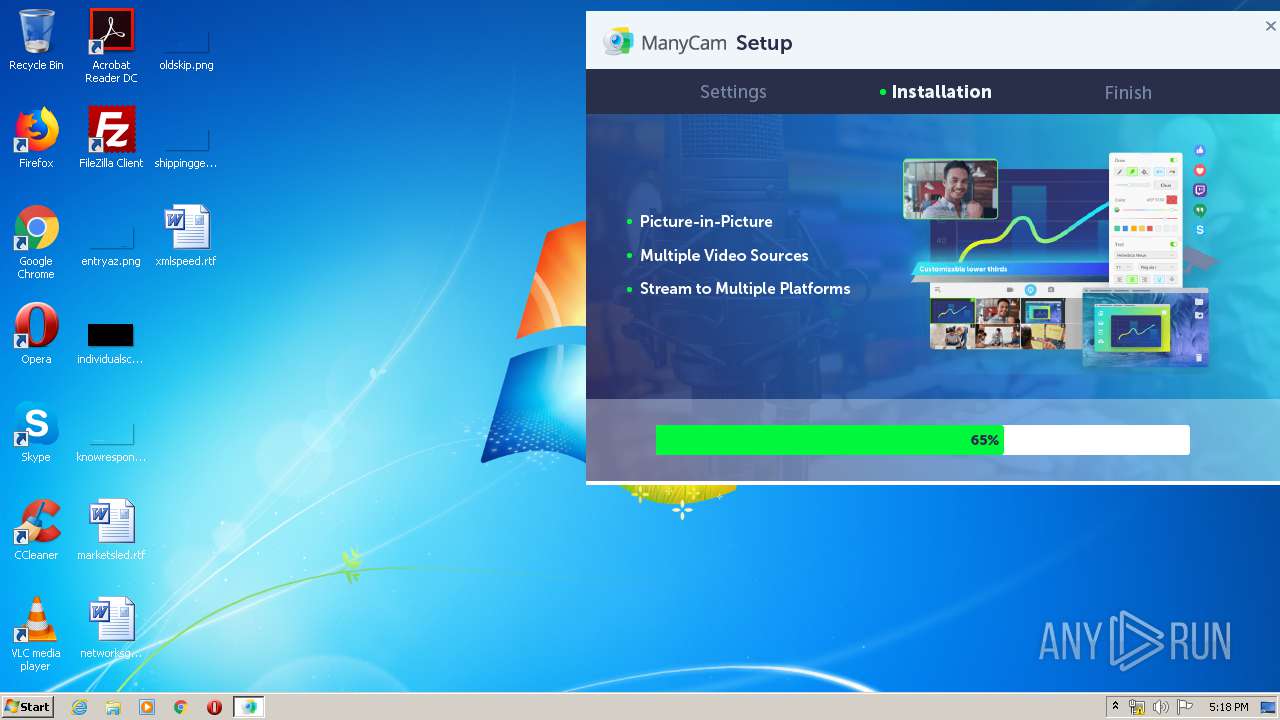Launch Opera desktop shortcut
Screen dimensions: 1280x720
(x=36, y=335)
